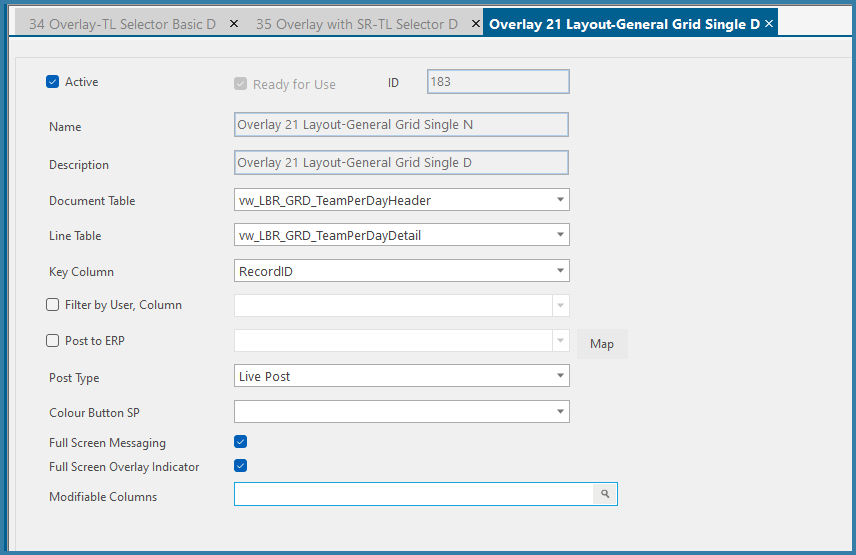
Task: Expand the Line Table dropdown arrow
Action: pyautogui.click(x=560, y=235)
